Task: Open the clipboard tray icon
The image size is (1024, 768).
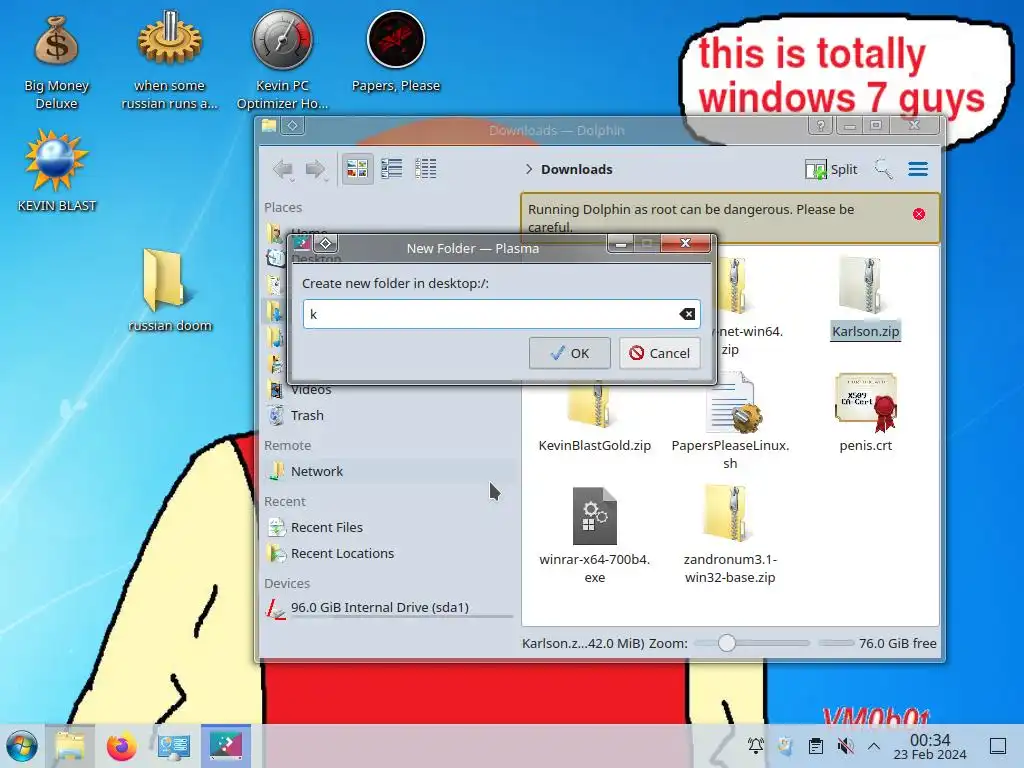Action: tap(816, 745)
